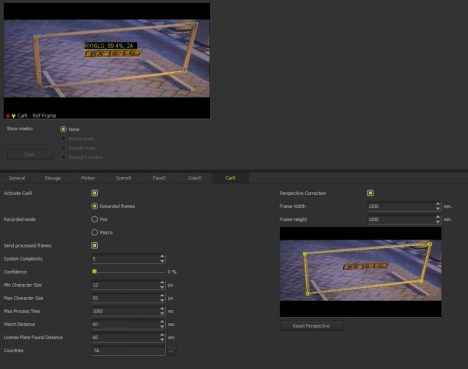Click top-right corner handle of perspective frame
This screenshot has width=468, height=369.
[x=430, y=244]
